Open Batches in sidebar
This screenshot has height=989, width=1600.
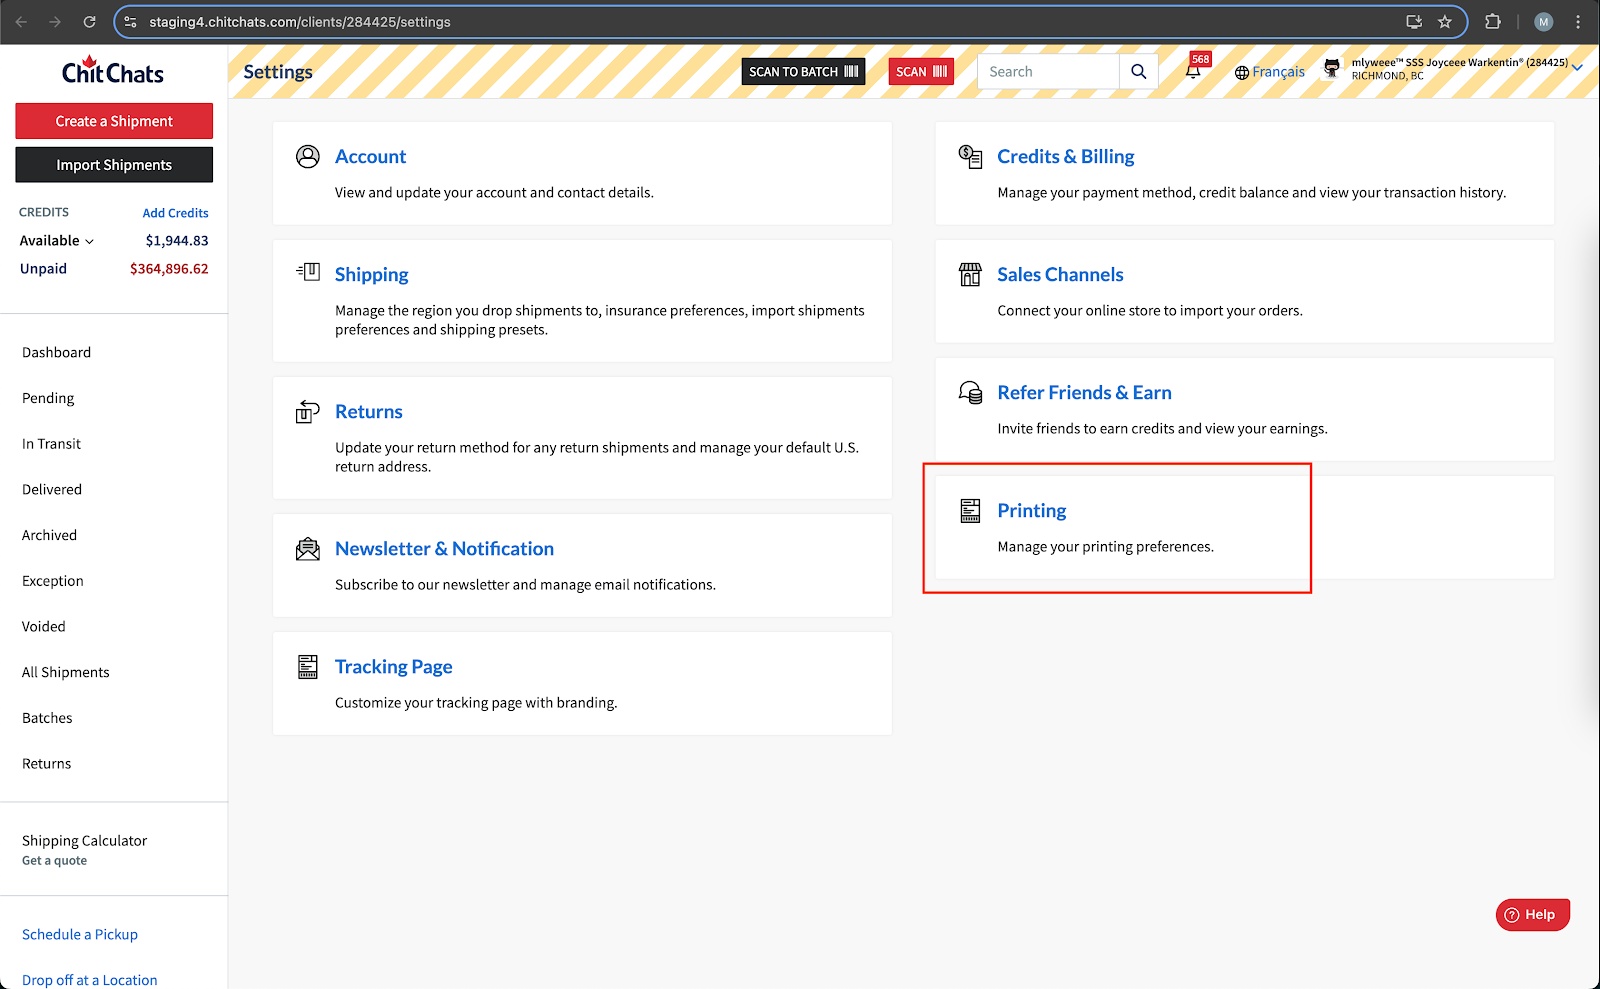click(47, 718)
